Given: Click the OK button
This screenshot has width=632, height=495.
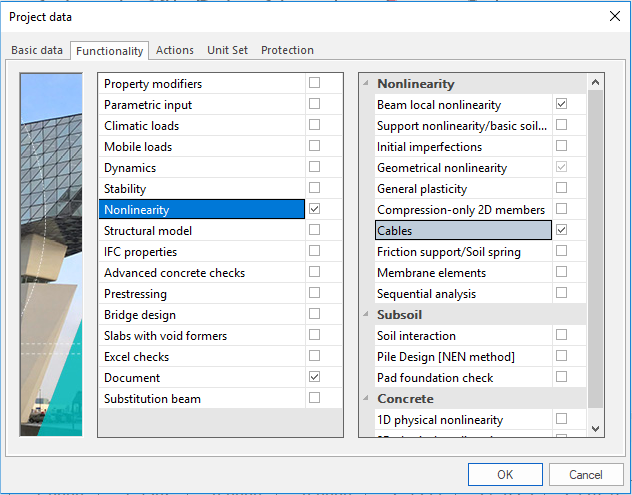Looking at the screenshot, I should click(x=505, y=474).
